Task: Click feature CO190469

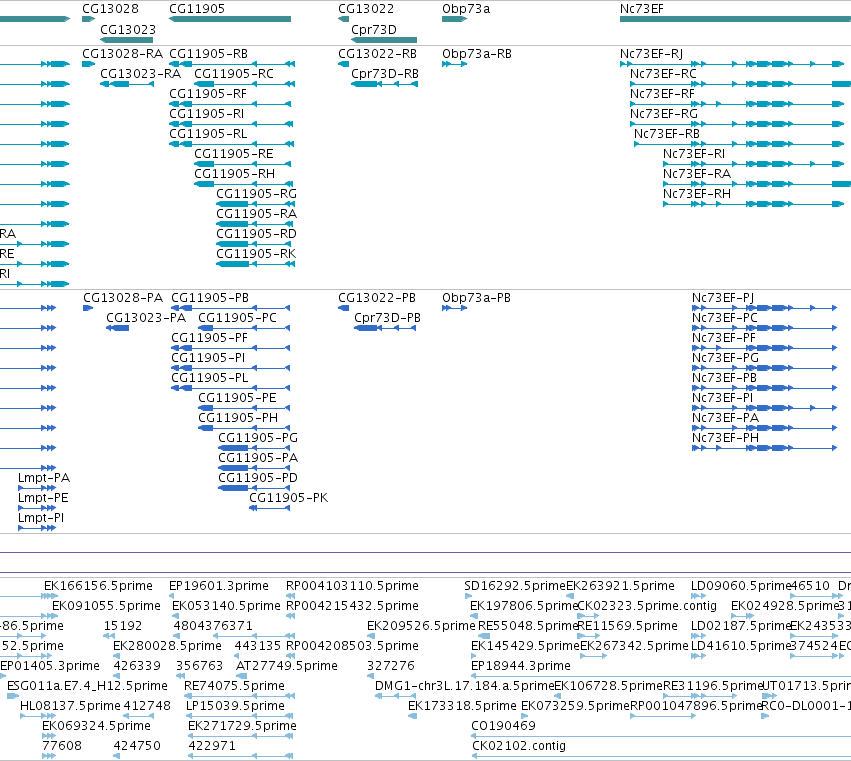Action: (x=503, y=726)
